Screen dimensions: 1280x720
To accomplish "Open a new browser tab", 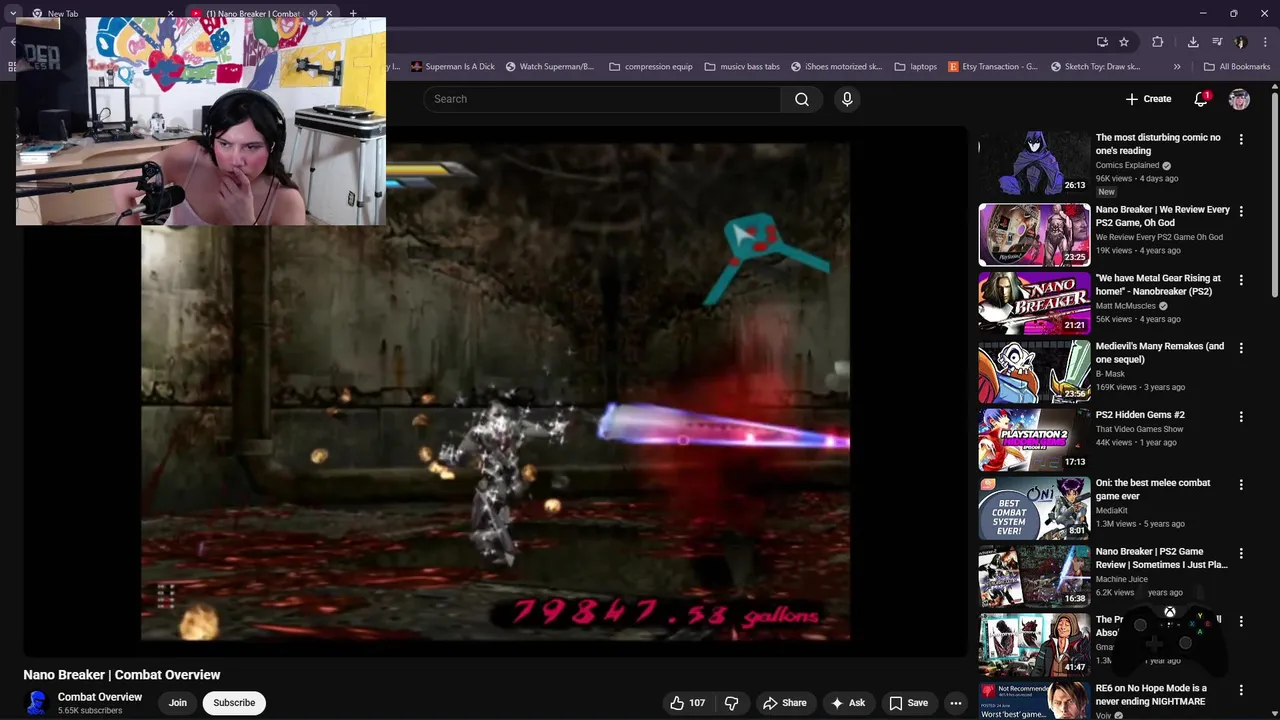I will (353, 14).
